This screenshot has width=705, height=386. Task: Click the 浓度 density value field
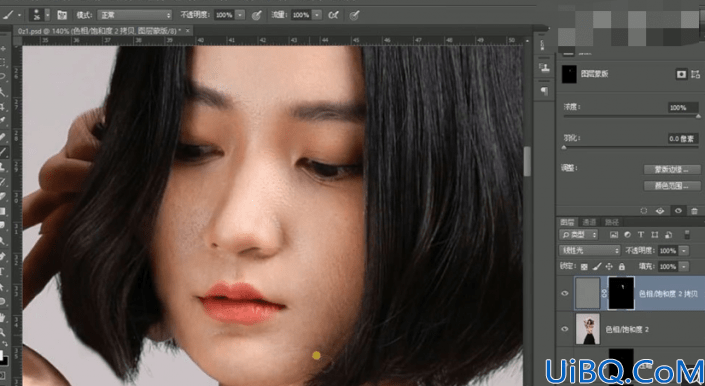pos(683,107)
